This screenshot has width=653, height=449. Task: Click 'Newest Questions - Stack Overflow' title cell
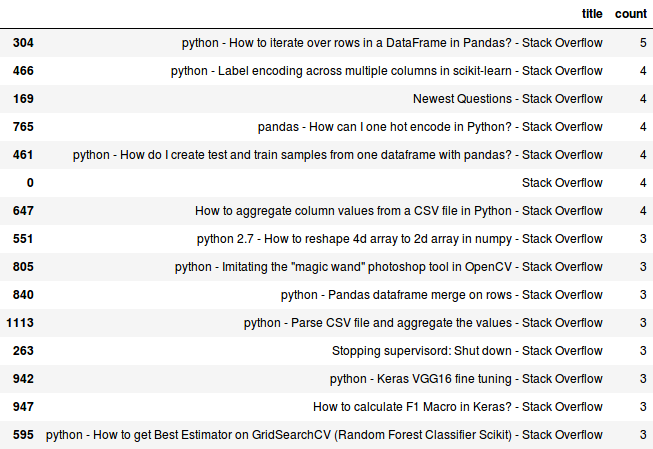pyautogui.click(x=508, y=99)
